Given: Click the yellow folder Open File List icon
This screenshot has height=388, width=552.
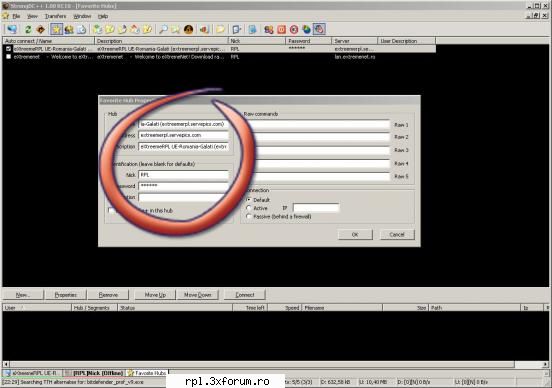Looking at the screenshot, I should (x=220, y=29).
